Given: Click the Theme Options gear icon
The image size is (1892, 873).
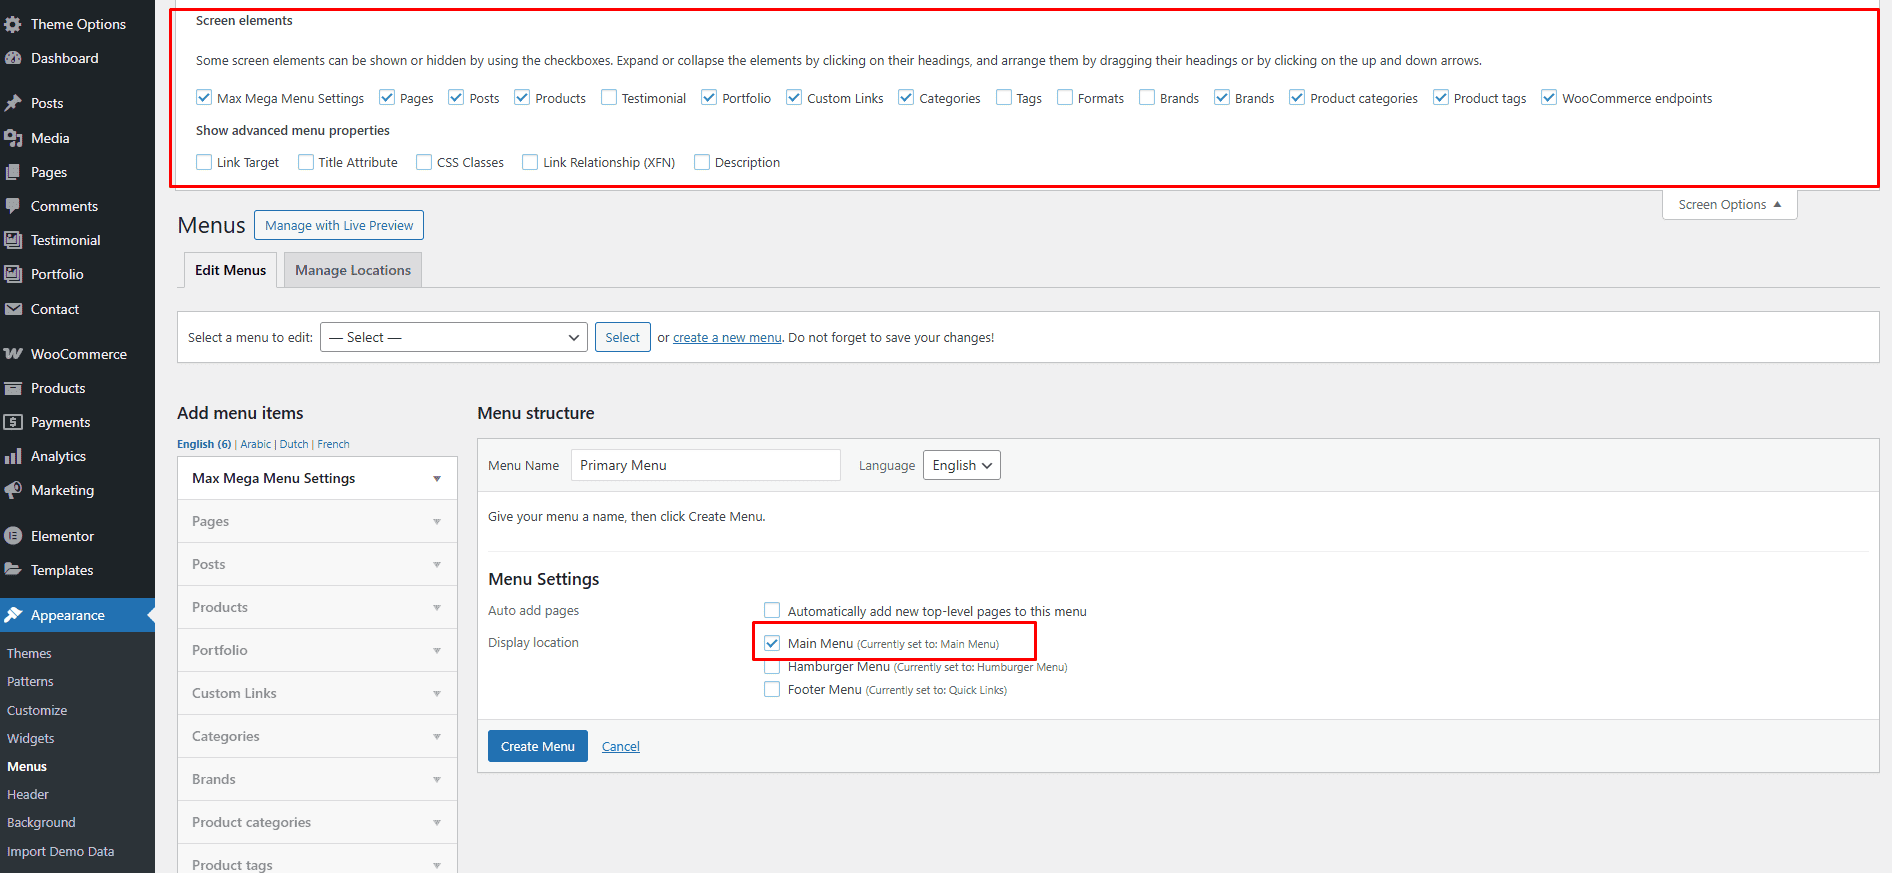Looking at the screenshot, I should 13,24.
